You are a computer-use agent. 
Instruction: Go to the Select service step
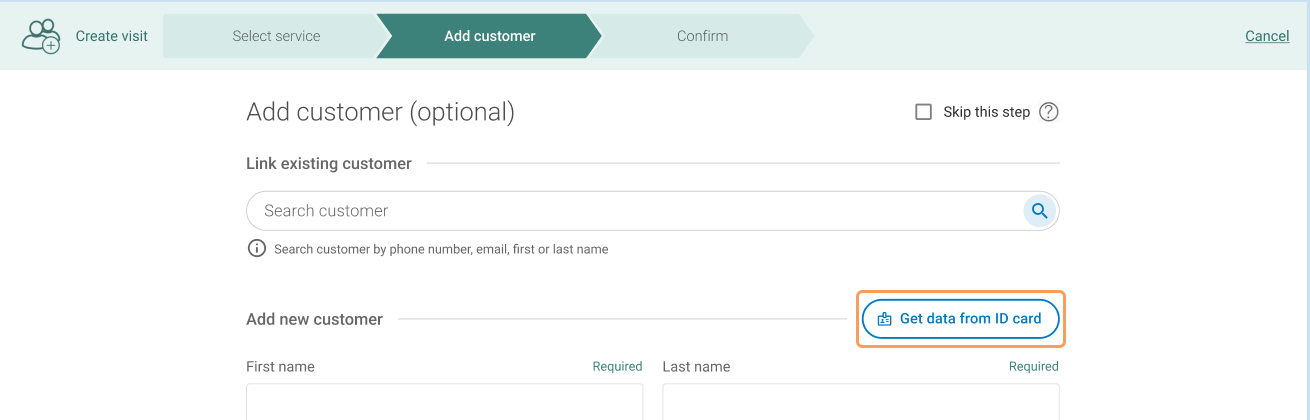(x=276, y=36)
